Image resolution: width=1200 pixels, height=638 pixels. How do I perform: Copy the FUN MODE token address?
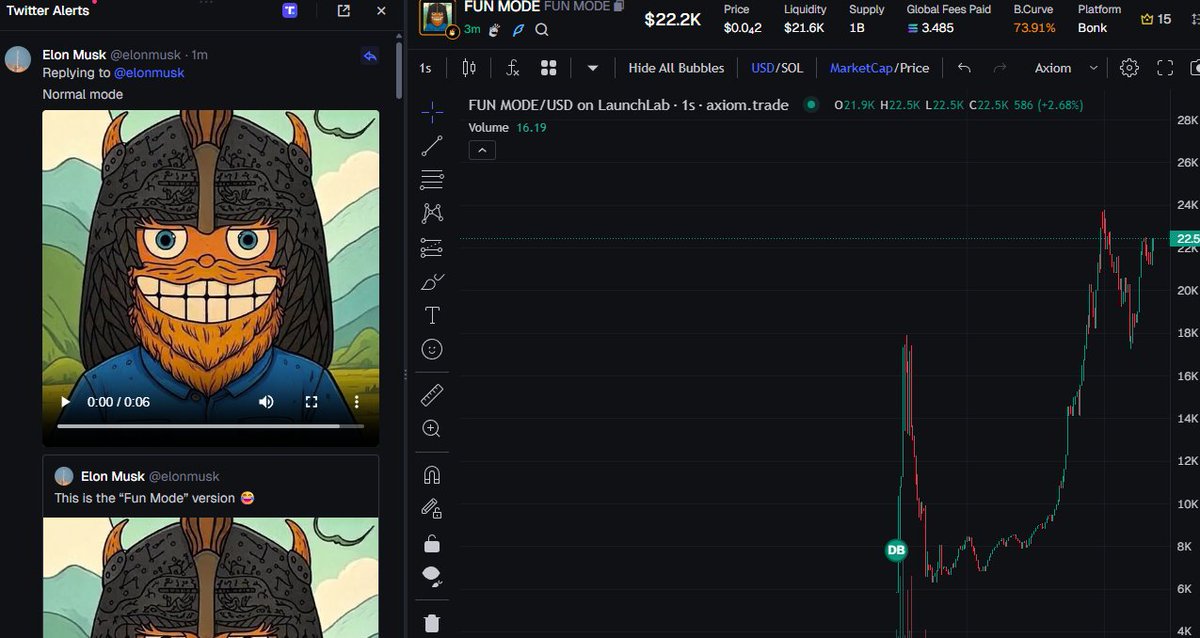pos(620,6)
